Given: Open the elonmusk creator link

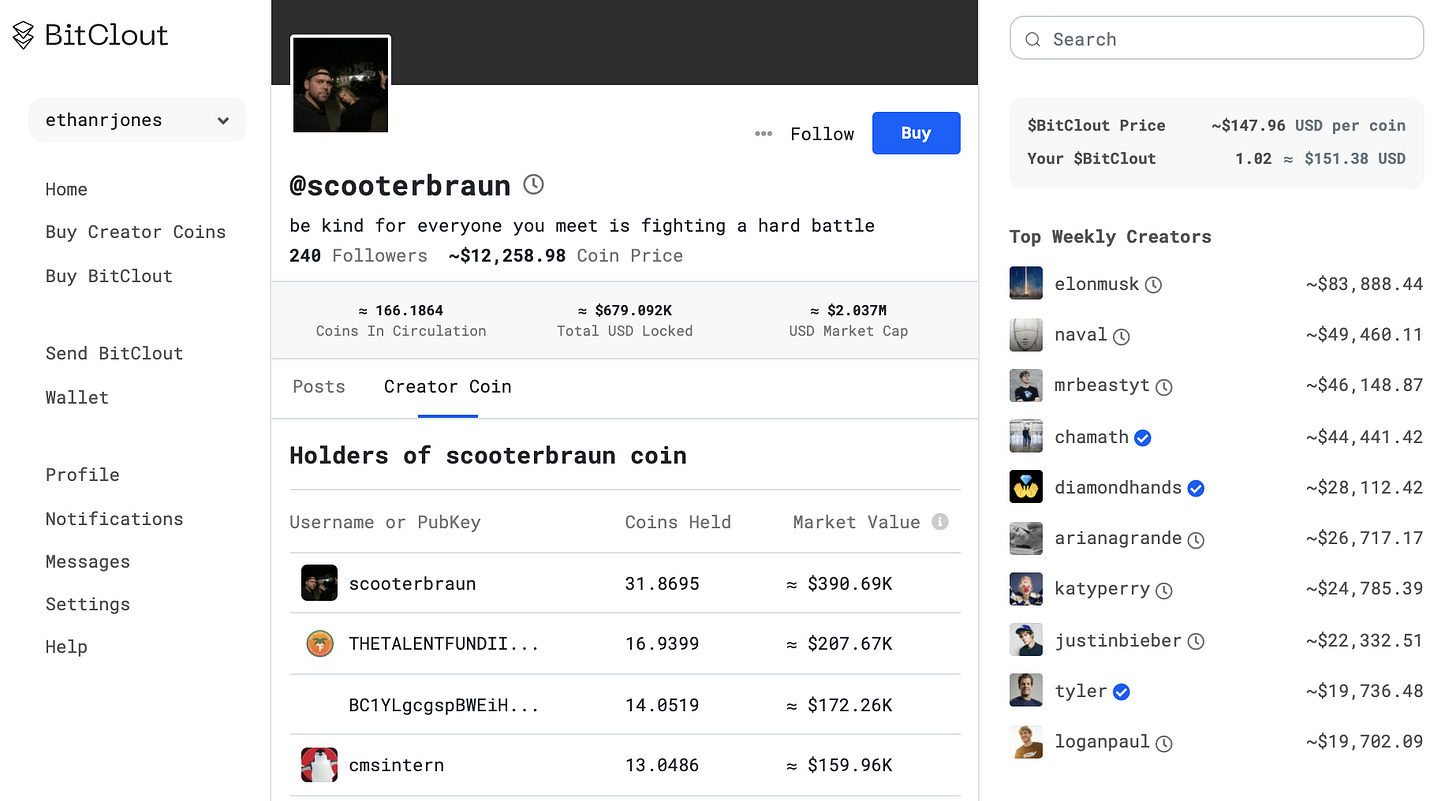Looking at the screenshot, I should (x=1097, y=284).
